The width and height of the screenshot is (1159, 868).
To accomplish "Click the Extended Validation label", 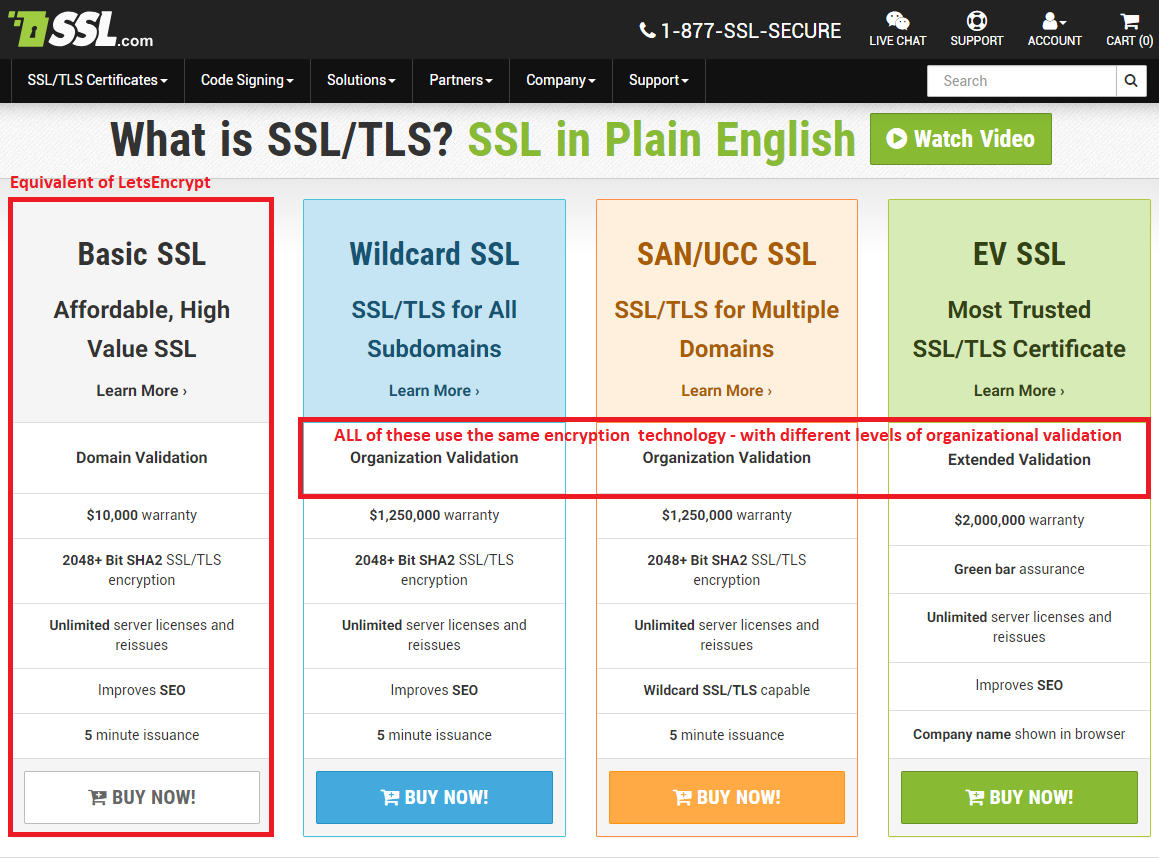I will click(1019, 460).
